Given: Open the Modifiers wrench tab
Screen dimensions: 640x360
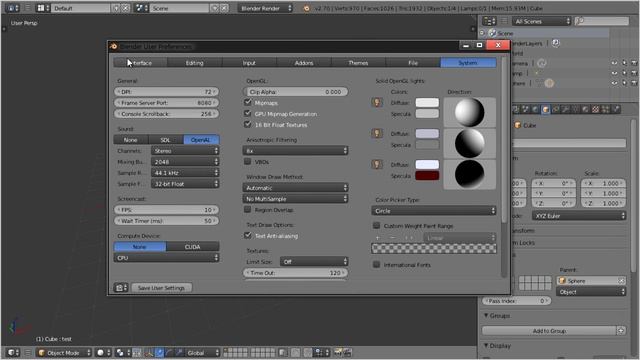Looking at the screenshot, I should pos(566,109).
